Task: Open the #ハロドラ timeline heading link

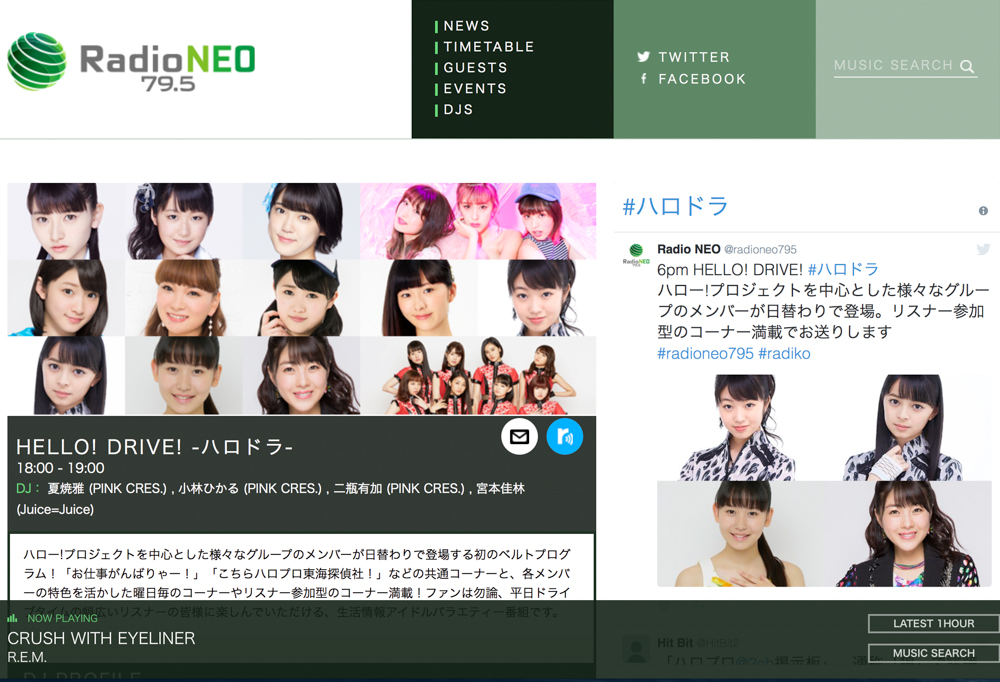Action: tap(675, 206)
